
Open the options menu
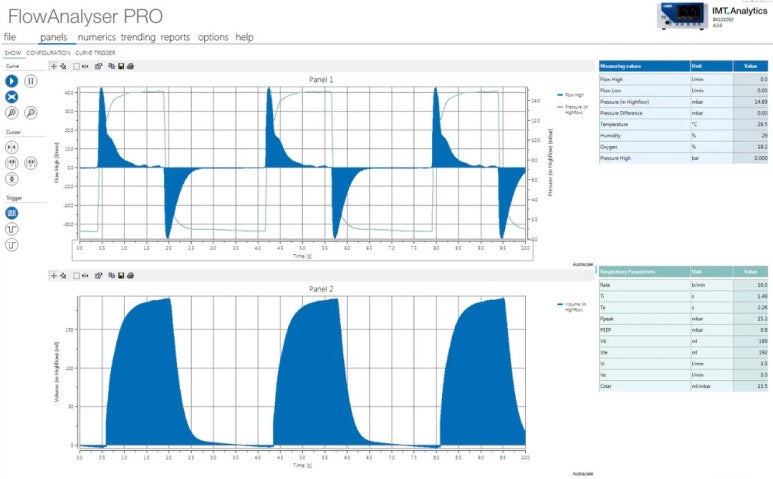tap(213, 37)
